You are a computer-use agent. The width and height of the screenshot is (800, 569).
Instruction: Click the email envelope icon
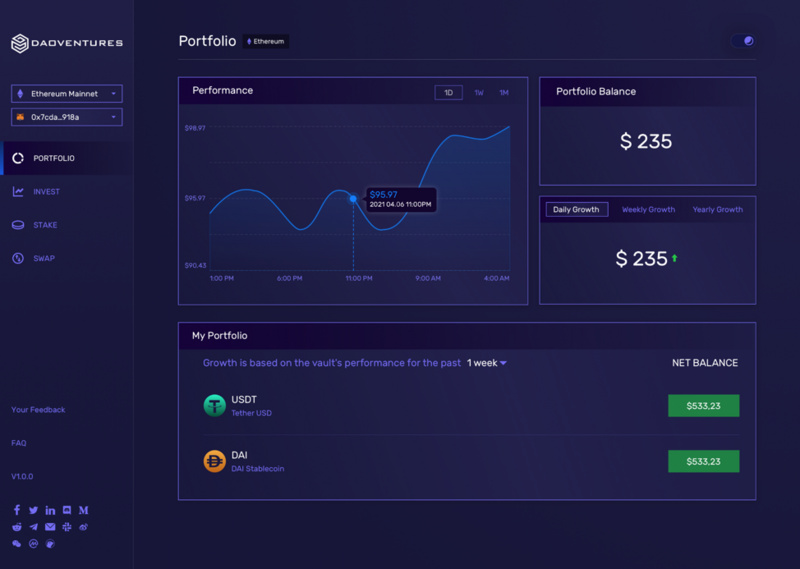pyautogui.click(x=50, y=527)
